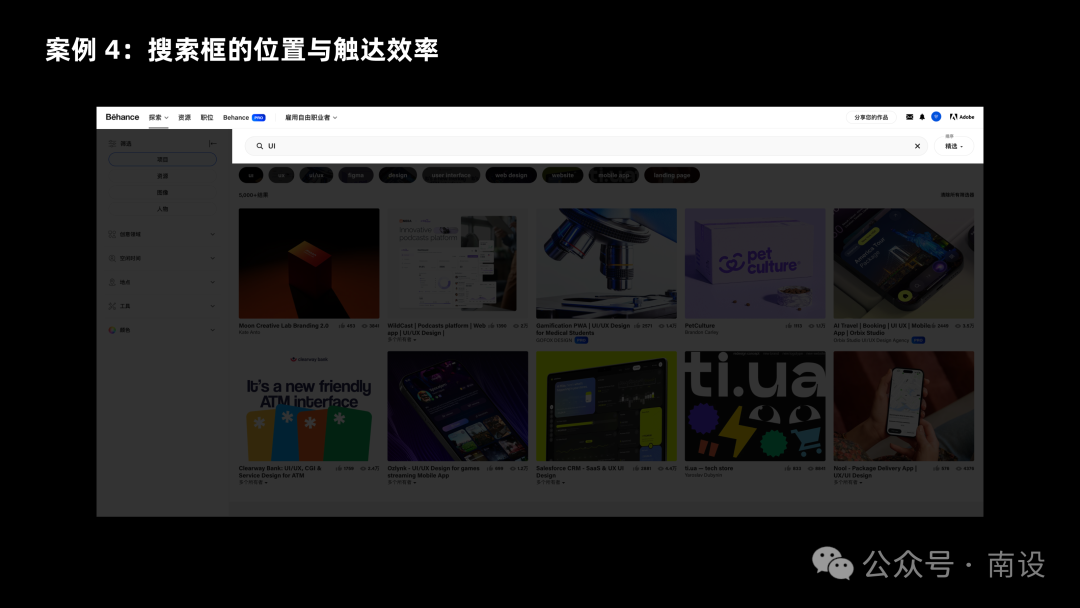Image resolution: width=1080 pixels, height=608 pixels.
Task: Click the 空闲时间 icon in sidebar
Action: [112, 258]
